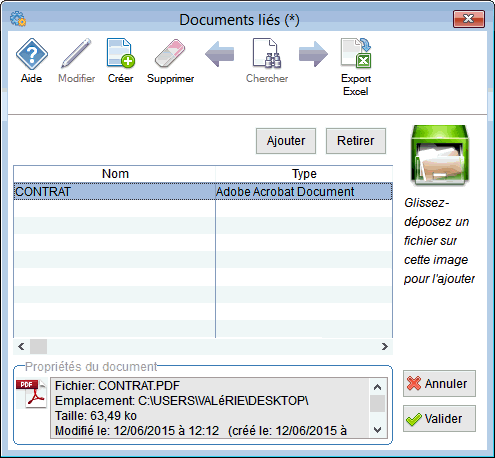Click the properties box scroll down arrow
The image size is (495, 458).
click(377, 430)
